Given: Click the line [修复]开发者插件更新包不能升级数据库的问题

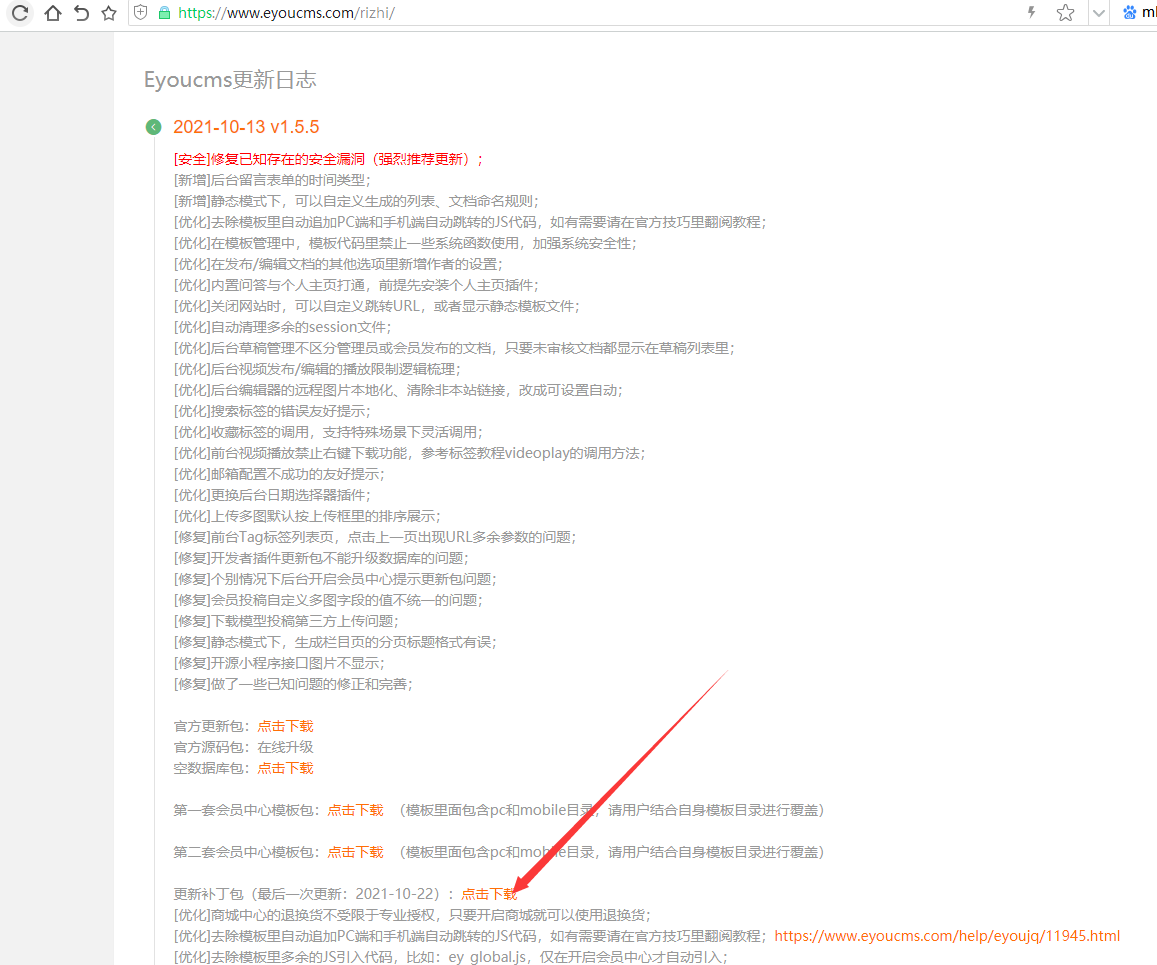Looking at the screenshot, I should (x=321, y=558).
